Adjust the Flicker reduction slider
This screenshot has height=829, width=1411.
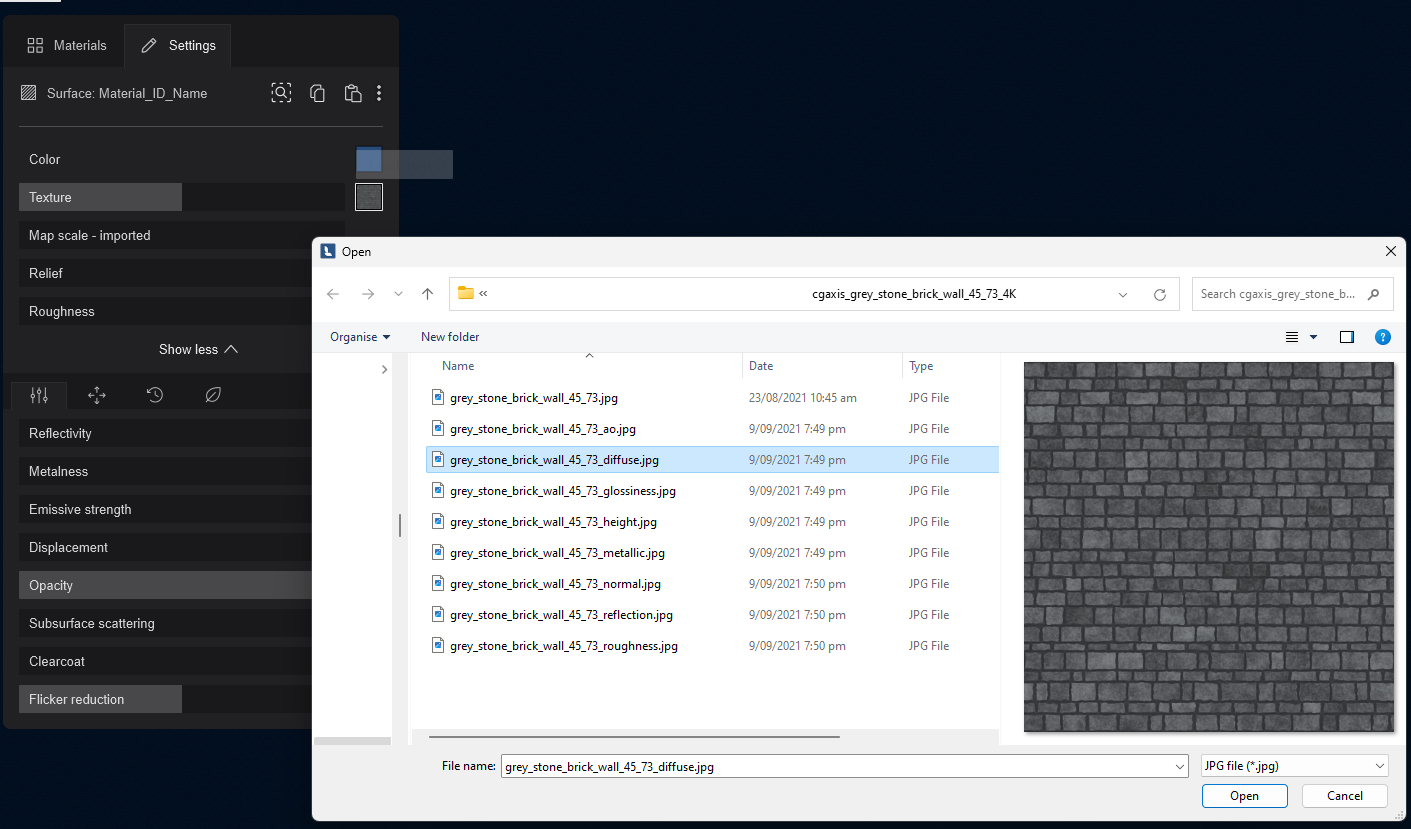[166, 699]
